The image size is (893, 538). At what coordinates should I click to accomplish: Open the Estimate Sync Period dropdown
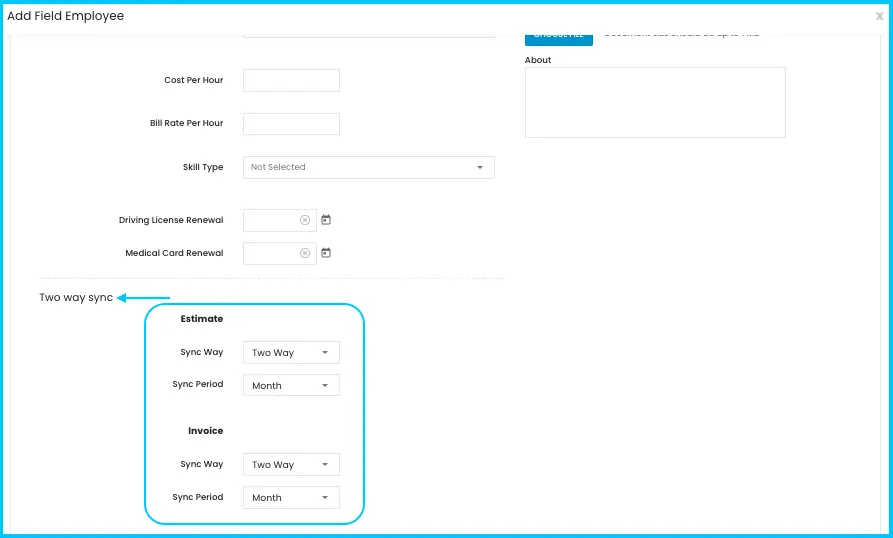291,385
